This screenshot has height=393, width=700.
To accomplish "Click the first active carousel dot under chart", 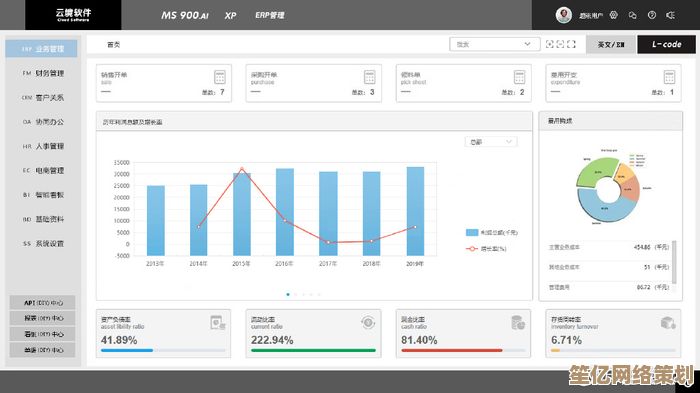I will point(288,294).
